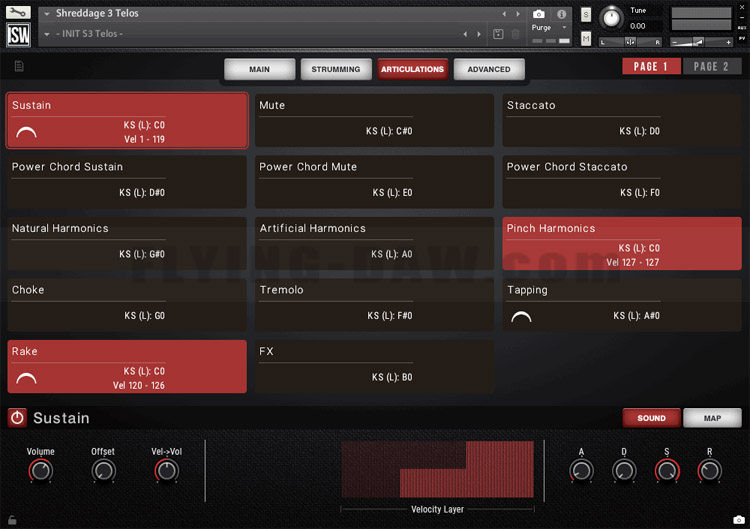Viewport: 750px width, 529px height.
Task: Select the Artificial Harmonics articulation
Action: 374,243
